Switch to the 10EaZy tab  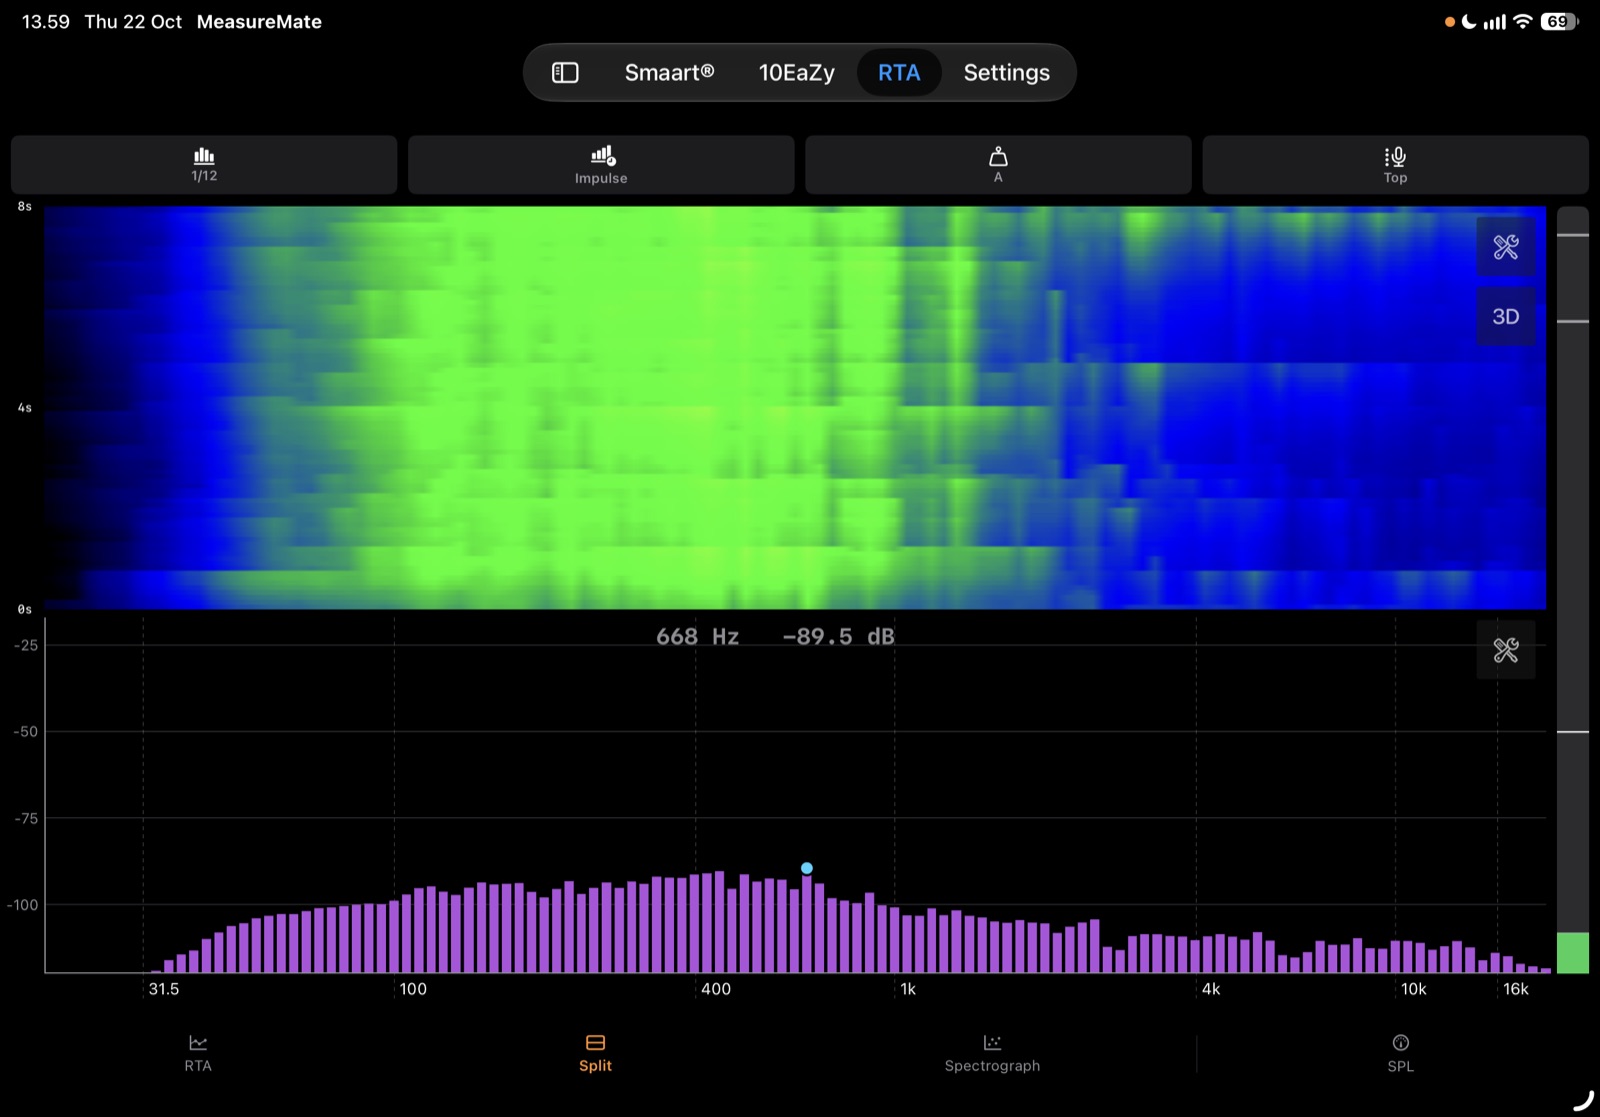(x=796, y=72)
